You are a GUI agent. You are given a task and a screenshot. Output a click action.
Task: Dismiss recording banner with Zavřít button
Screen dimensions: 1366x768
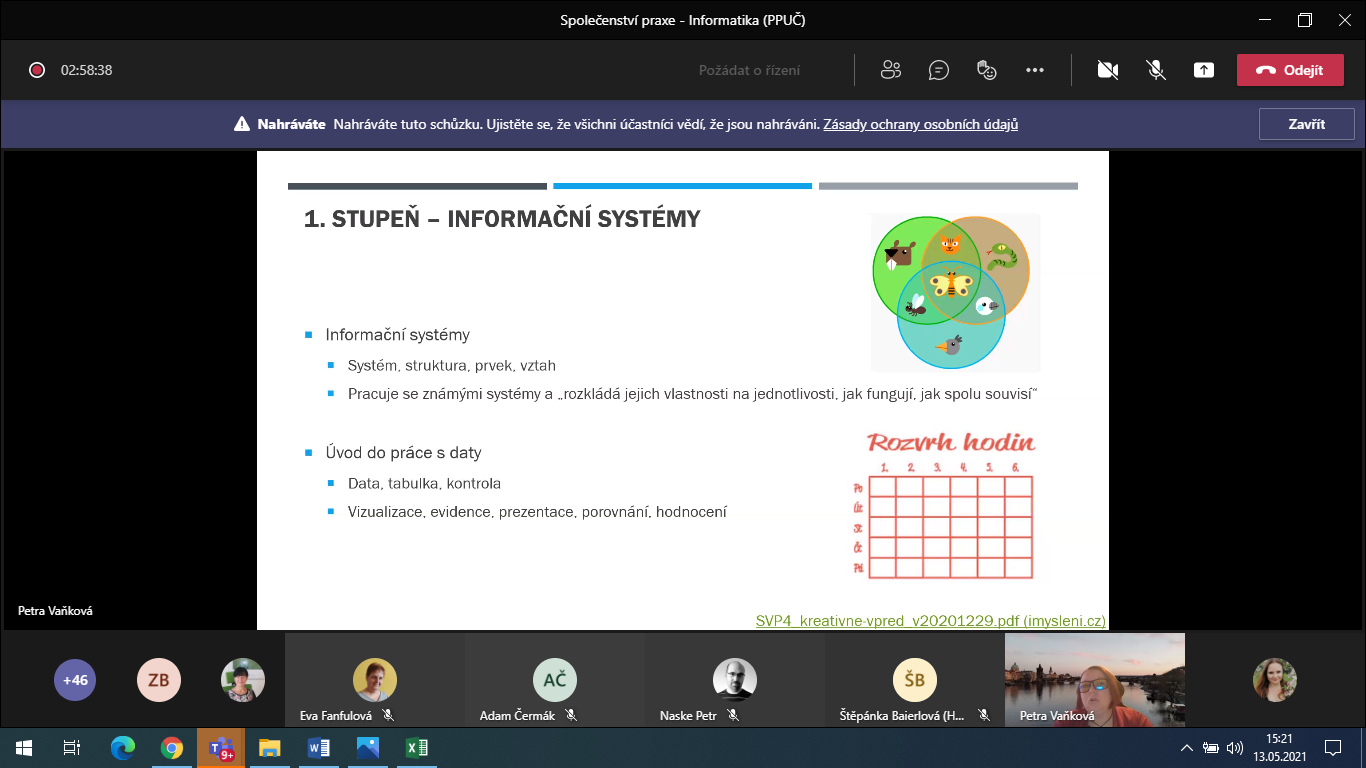1306,125
